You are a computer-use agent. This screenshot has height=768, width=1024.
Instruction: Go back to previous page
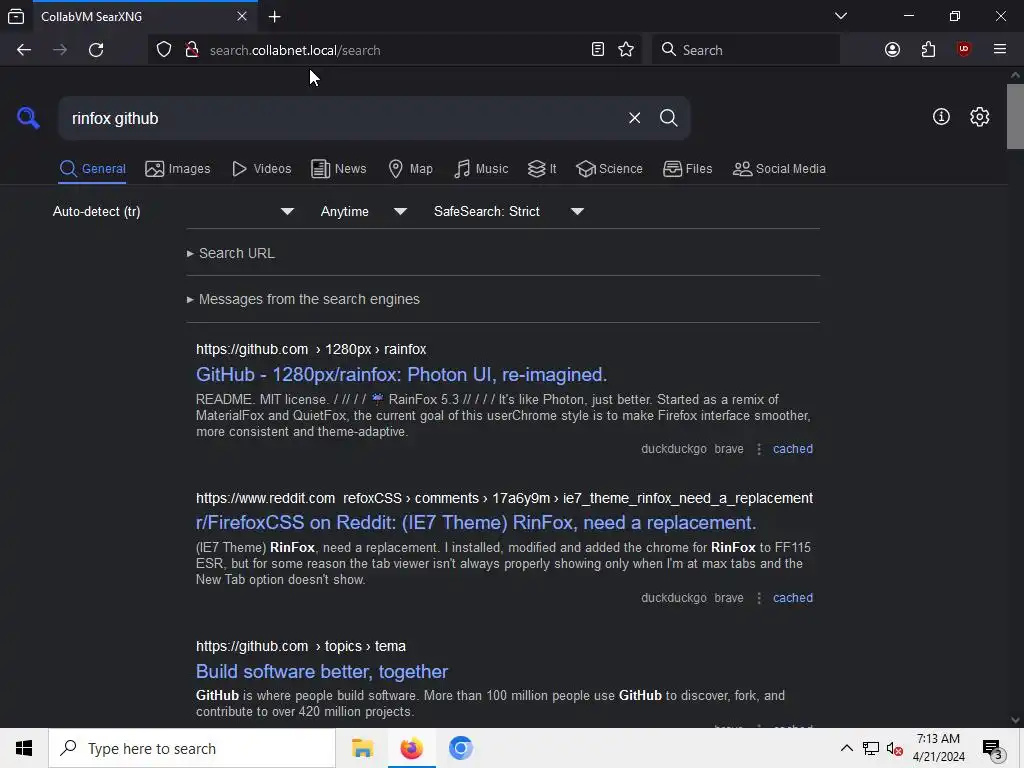pyautogui.click(x=24, y=50)
